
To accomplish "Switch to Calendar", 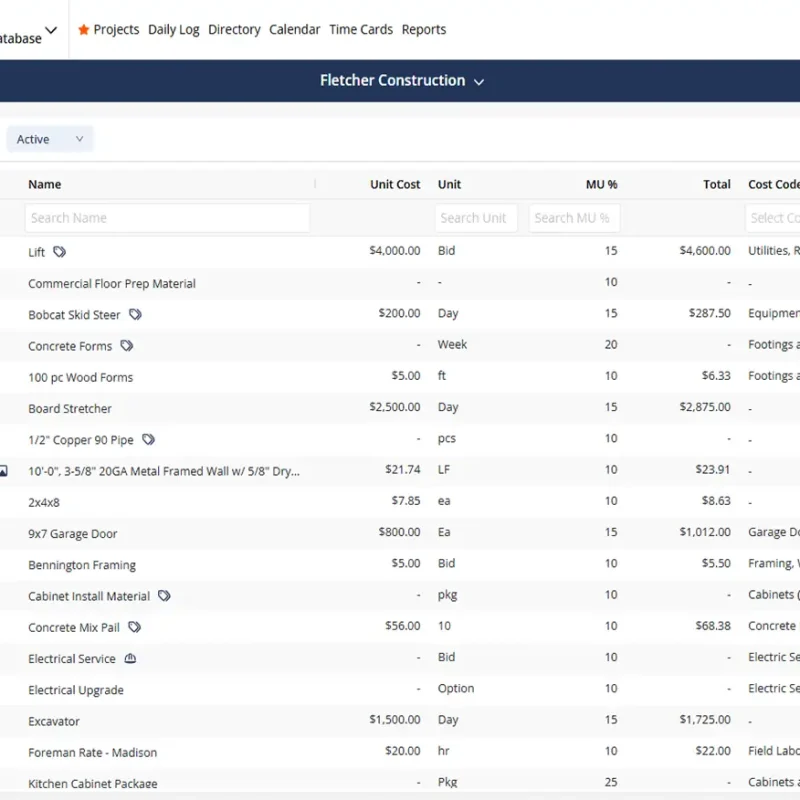I will (294, 30).
